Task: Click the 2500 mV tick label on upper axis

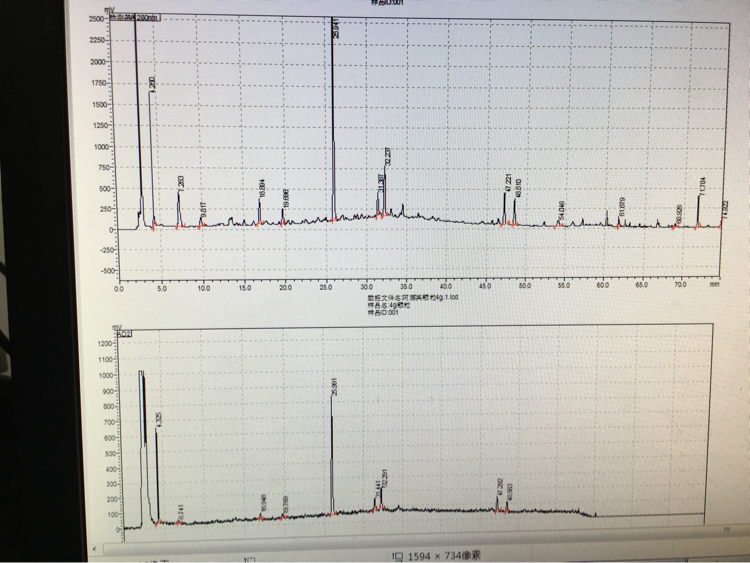Action: pos(96,18)
